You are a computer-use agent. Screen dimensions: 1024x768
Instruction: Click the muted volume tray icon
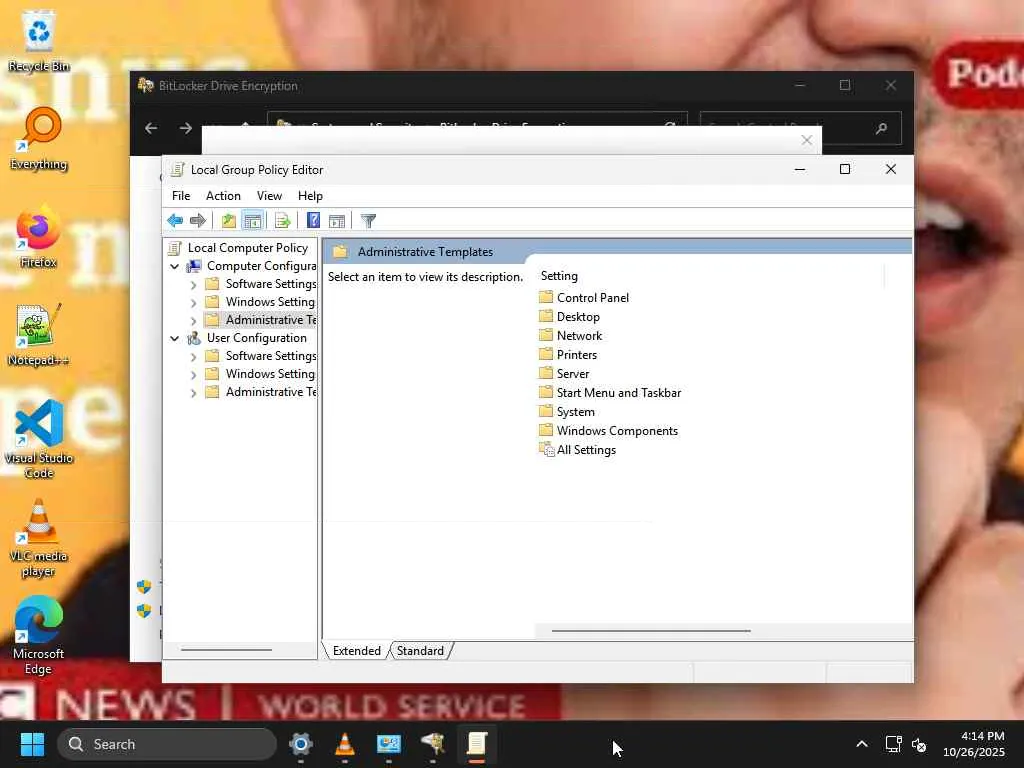(919, 744)
